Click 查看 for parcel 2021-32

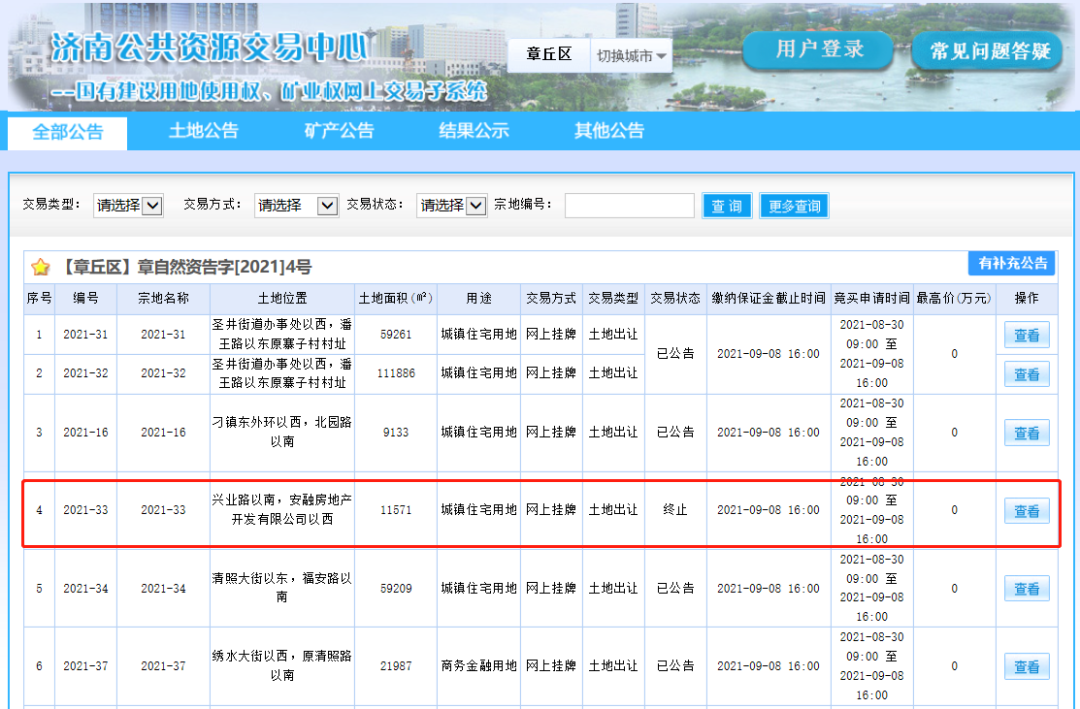(x=1026, y=374)
